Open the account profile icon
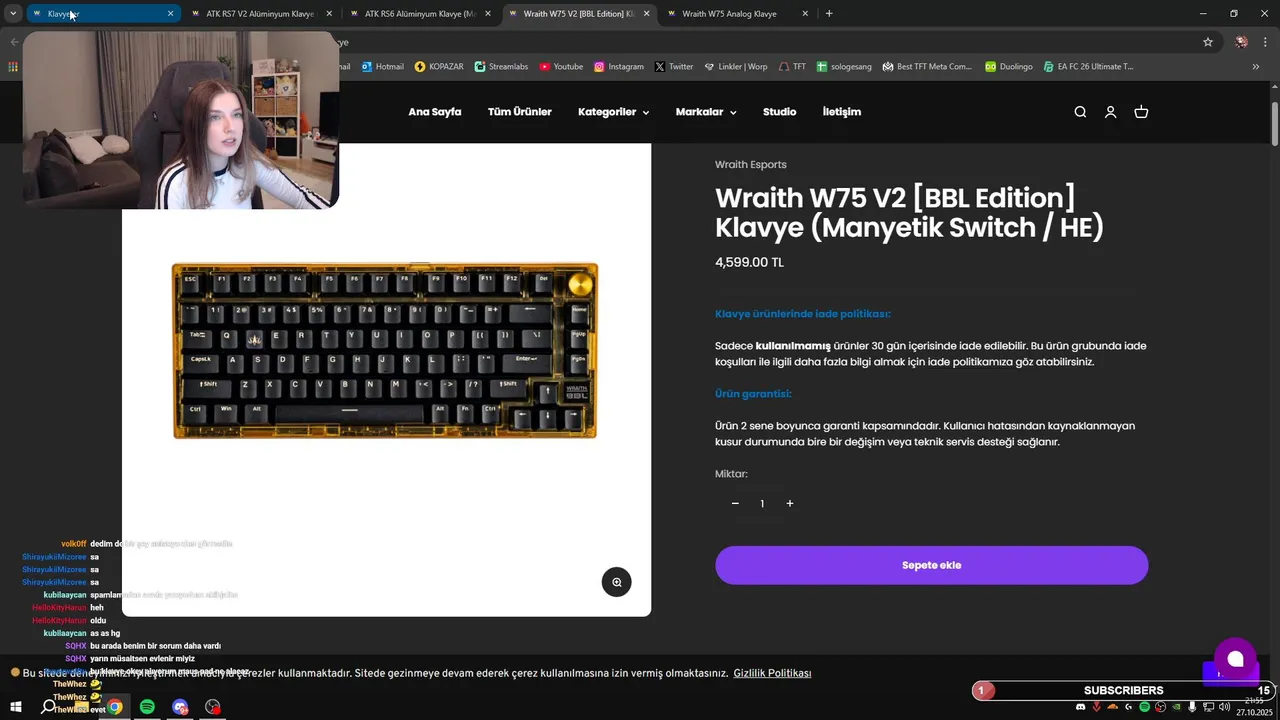Screen dimensions: 1280x720 tap(1110, 112)
